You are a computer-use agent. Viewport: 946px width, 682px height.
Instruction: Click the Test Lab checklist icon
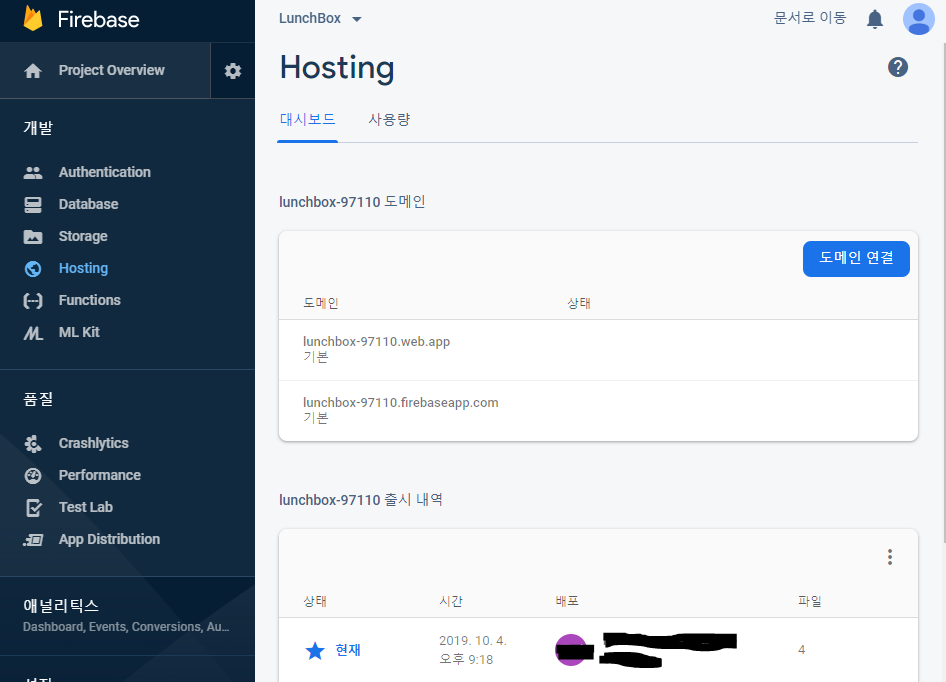(x=34, y=508)
